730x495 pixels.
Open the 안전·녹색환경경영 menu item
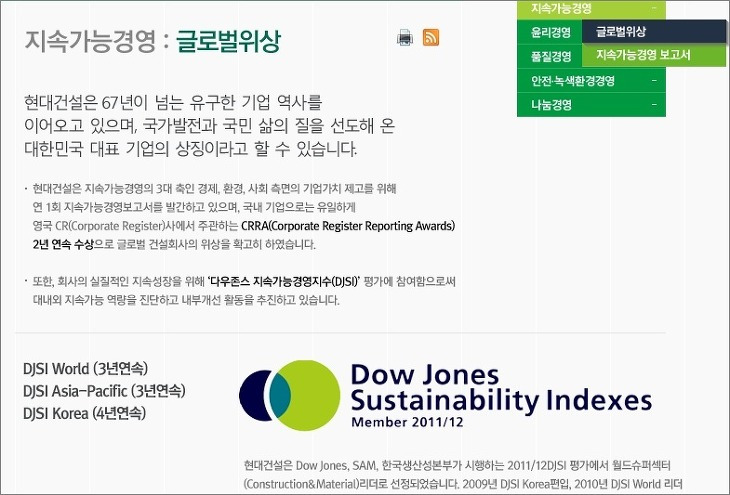click(591, 81)
